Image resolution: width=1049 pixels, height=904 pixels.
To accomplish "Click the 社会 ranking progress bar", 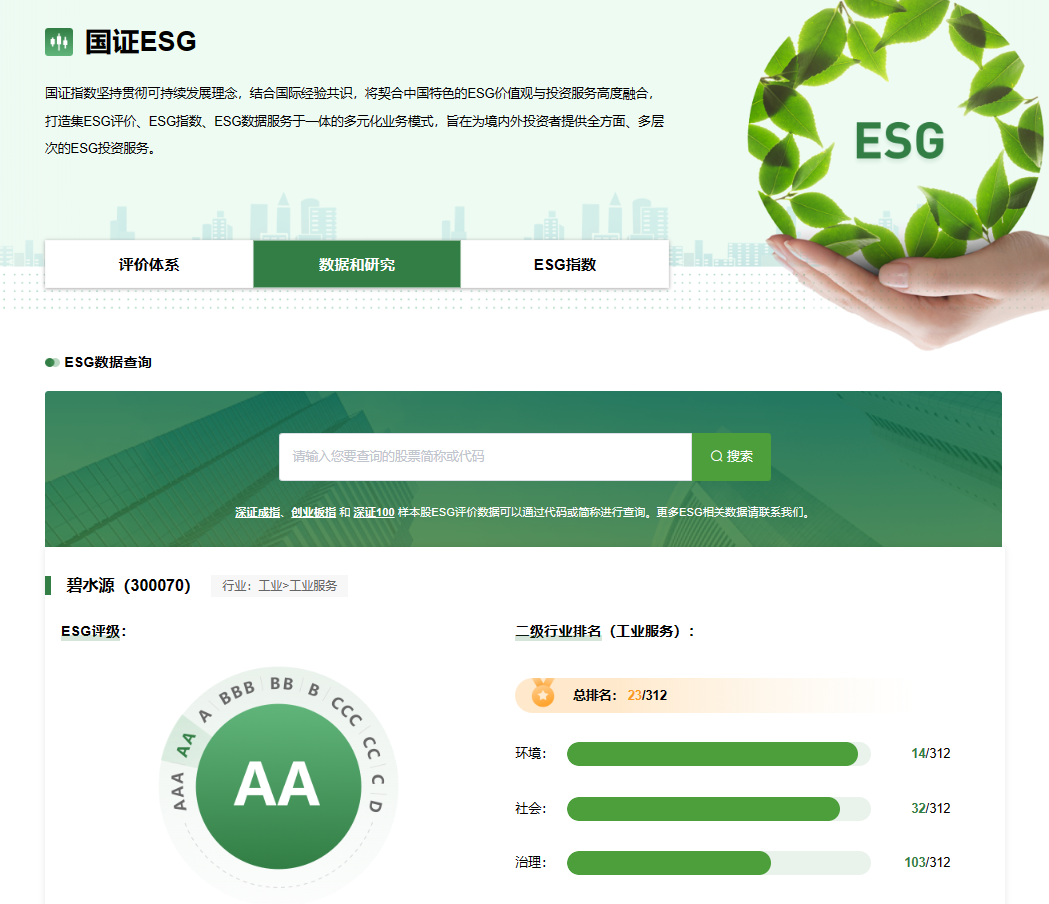I will (x=719, y=808).
